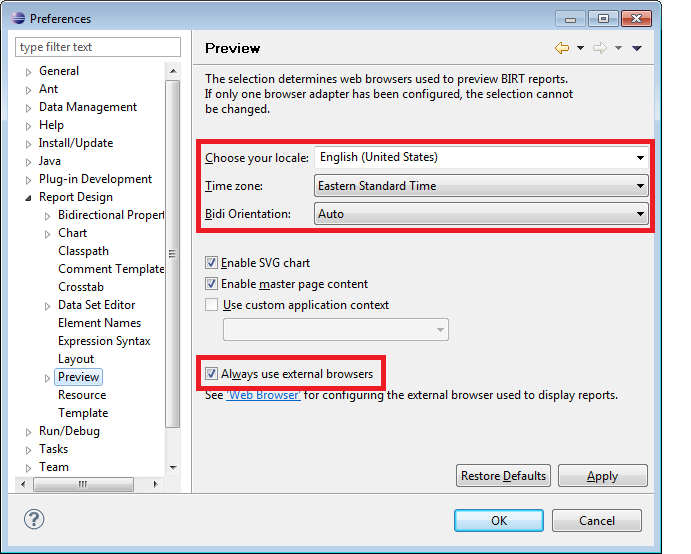The height and width of the screenshot is (554, 691).
Task: Toggle Enable master page content checkbox
Action: click(211, 284)
